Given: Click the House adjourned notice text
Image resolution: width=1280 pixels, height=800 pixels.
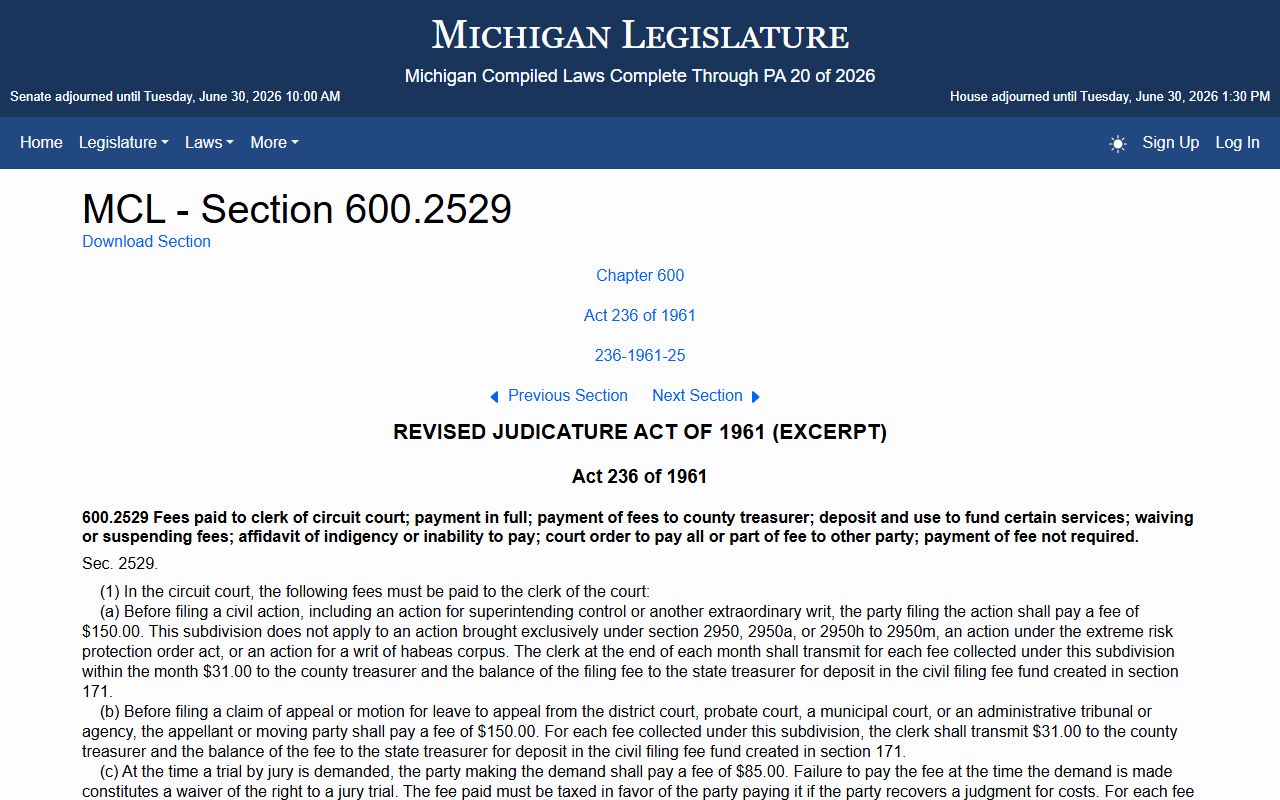Looking at the screenshot, I should pyautogui.click(x=1110, y=97).
